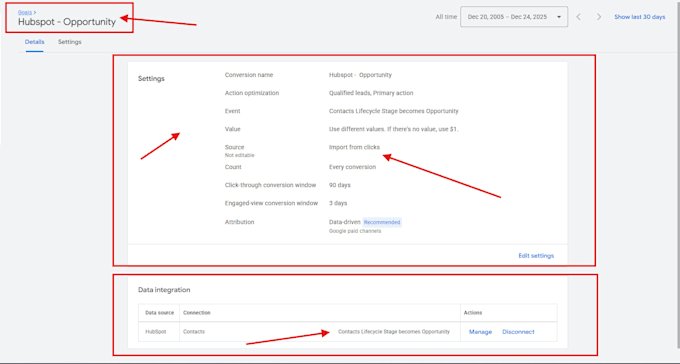This screenshot has height=364, width=680.
Task: Click the 'Not editable' source note
Action: click(239, 155)
